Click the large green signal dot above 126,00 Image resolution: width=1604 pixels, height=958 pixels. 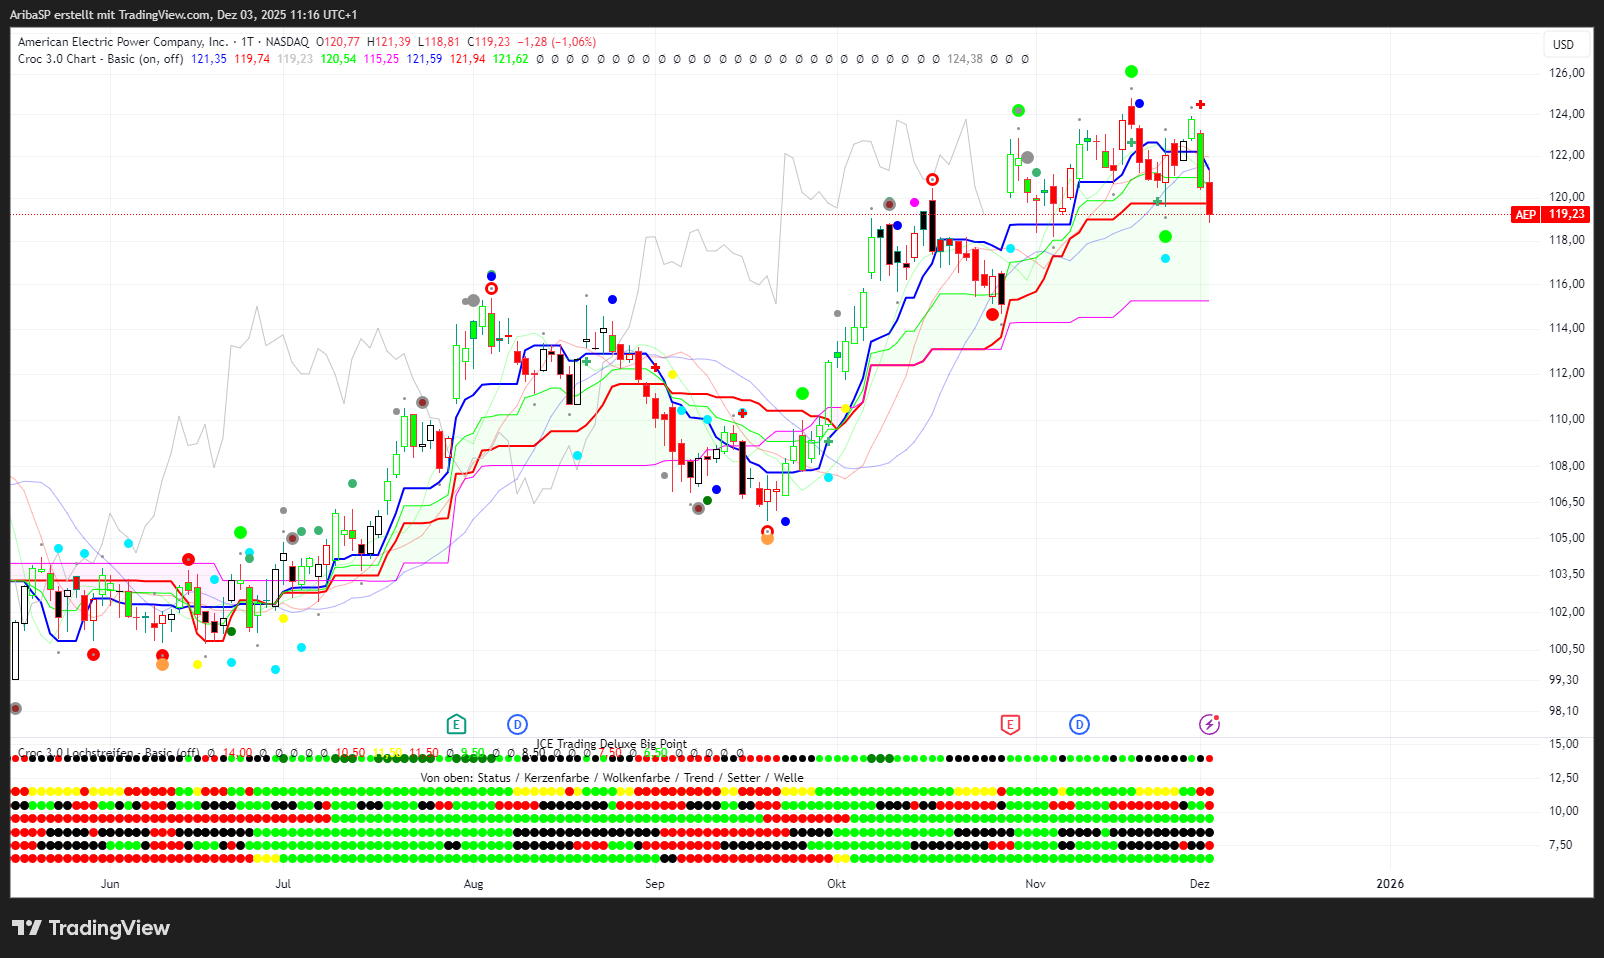point(1131,71)
